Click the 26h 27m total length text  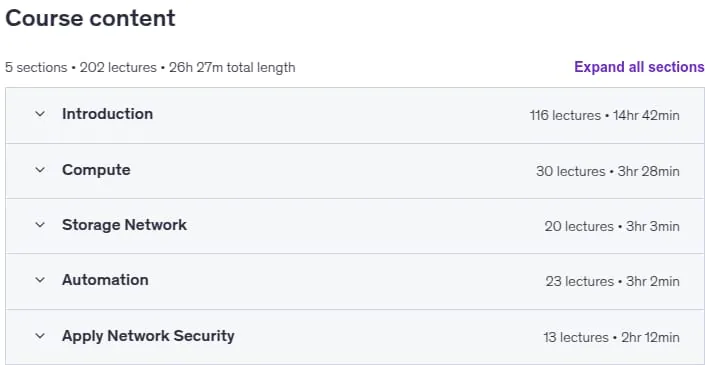coord(232,67)
